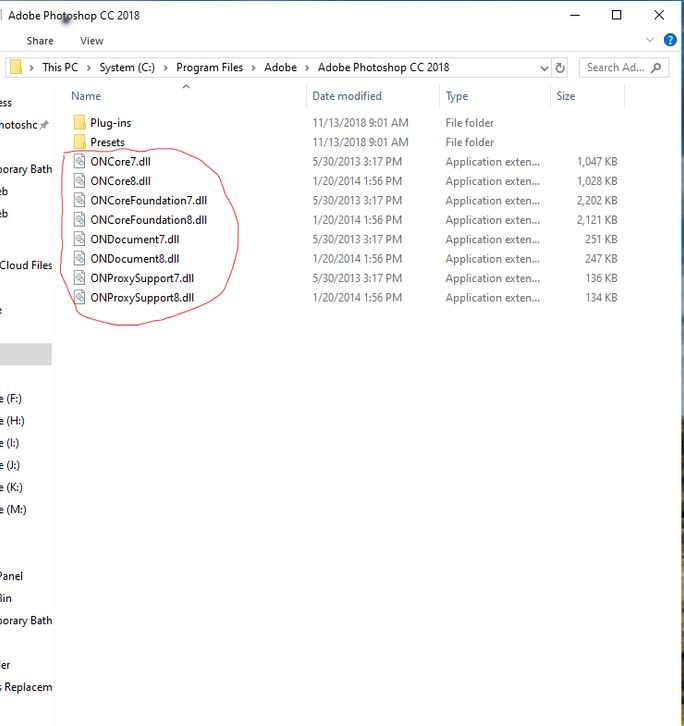Screen dimensions: 684x726
Task: Expand the chevron after This PC
Action: pos(88,68)
